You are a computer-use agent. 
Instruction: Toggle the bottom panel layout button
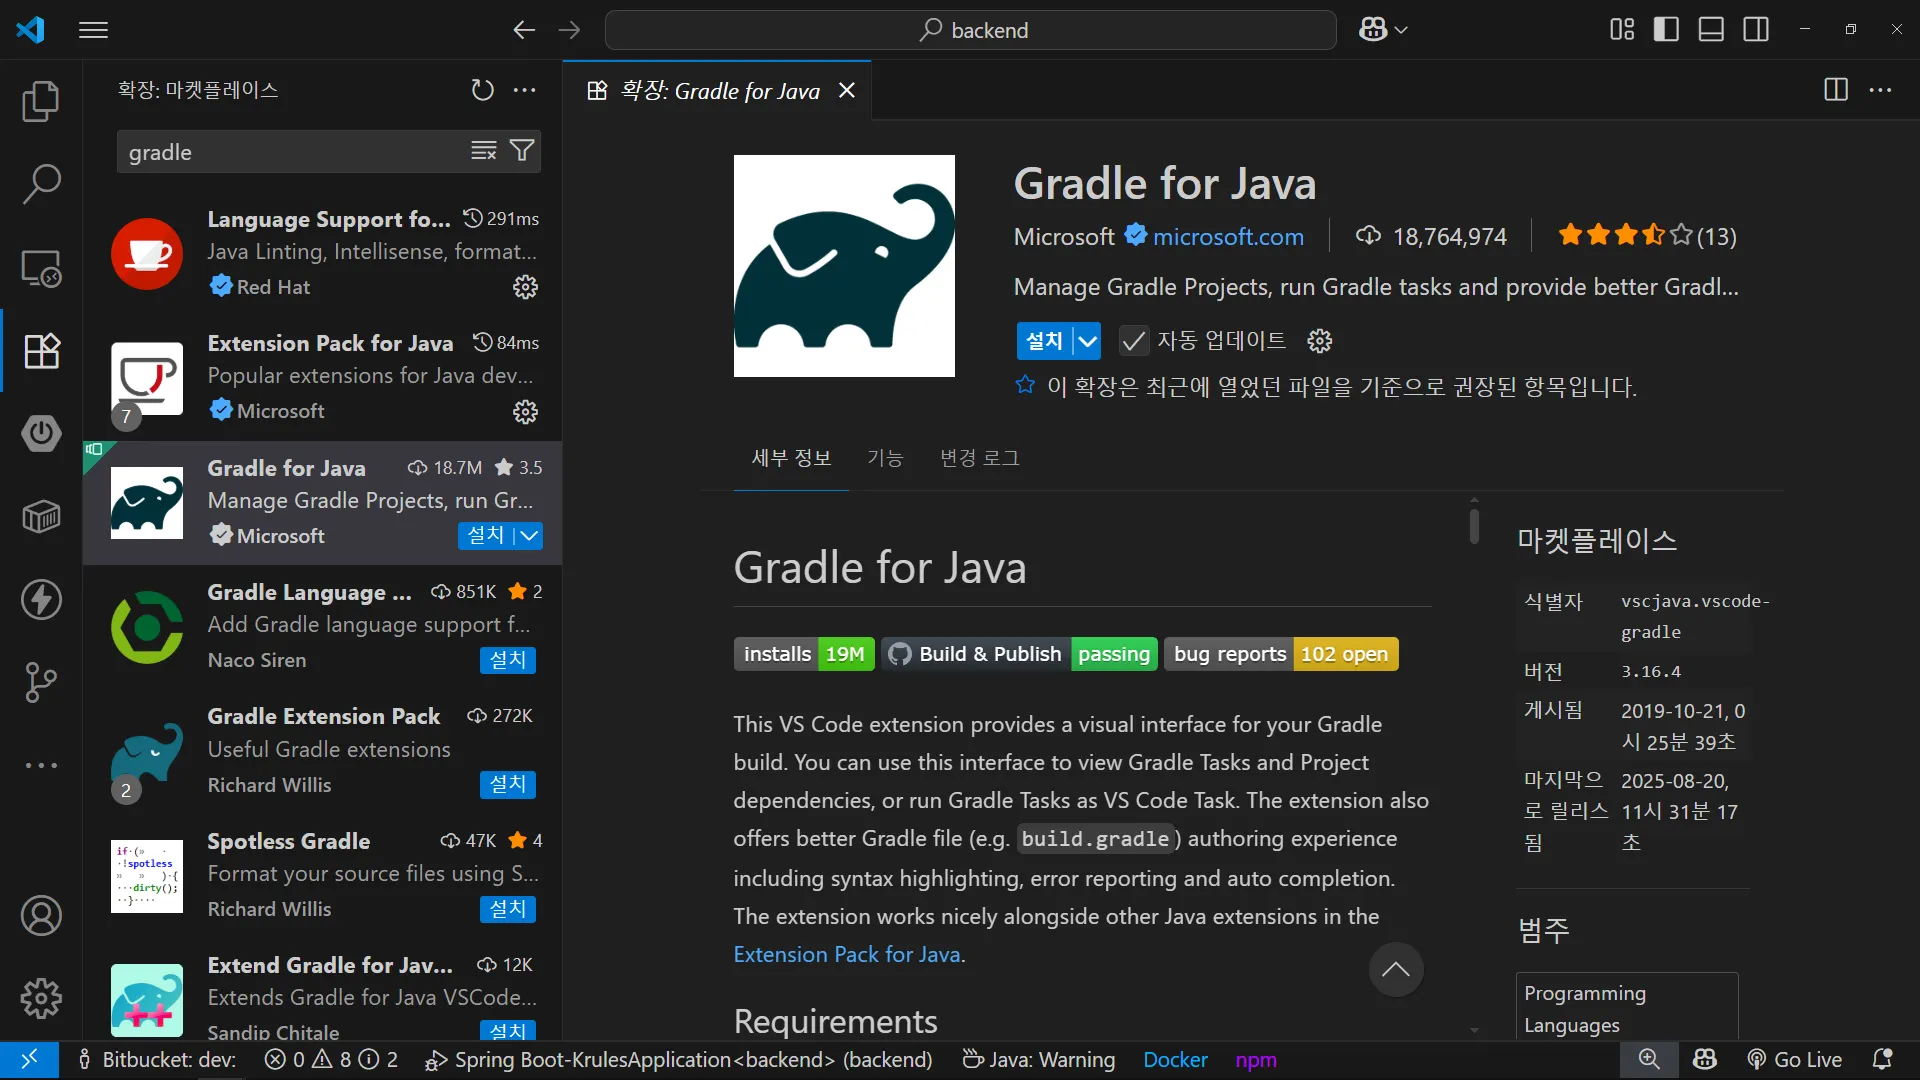(x=1711, y=30)
